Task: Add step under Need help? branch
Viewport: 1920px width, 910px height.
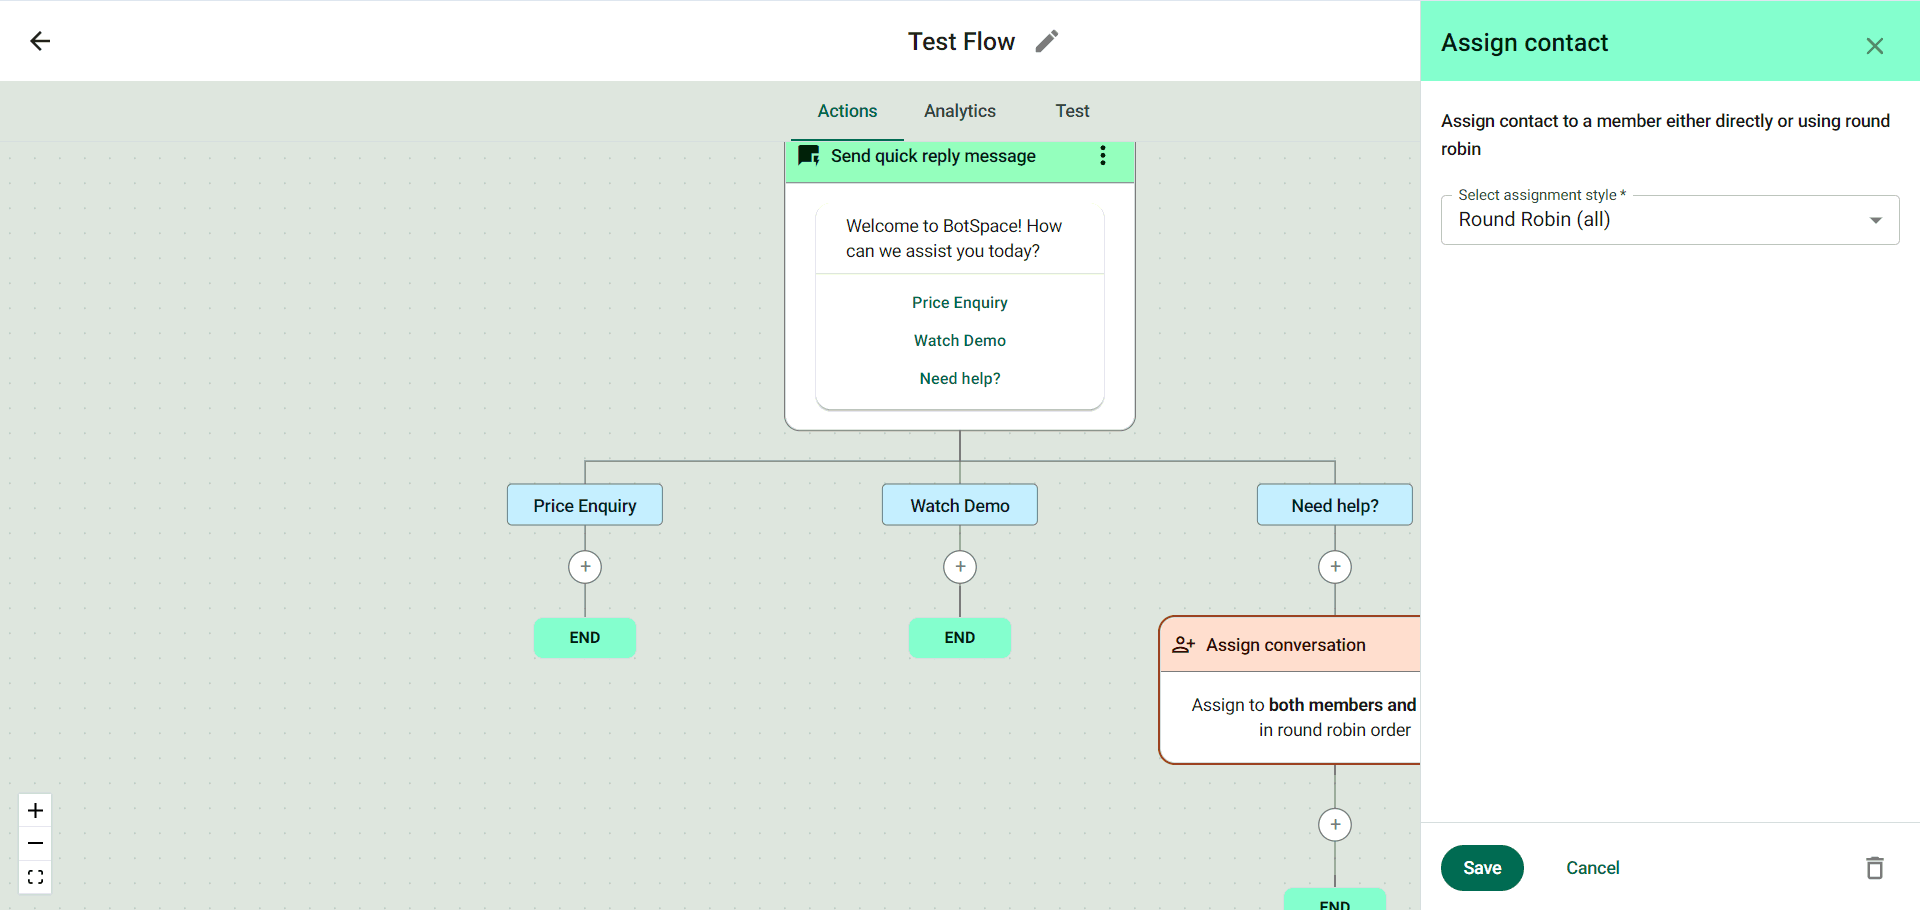Action: (x=1335, y=567)
